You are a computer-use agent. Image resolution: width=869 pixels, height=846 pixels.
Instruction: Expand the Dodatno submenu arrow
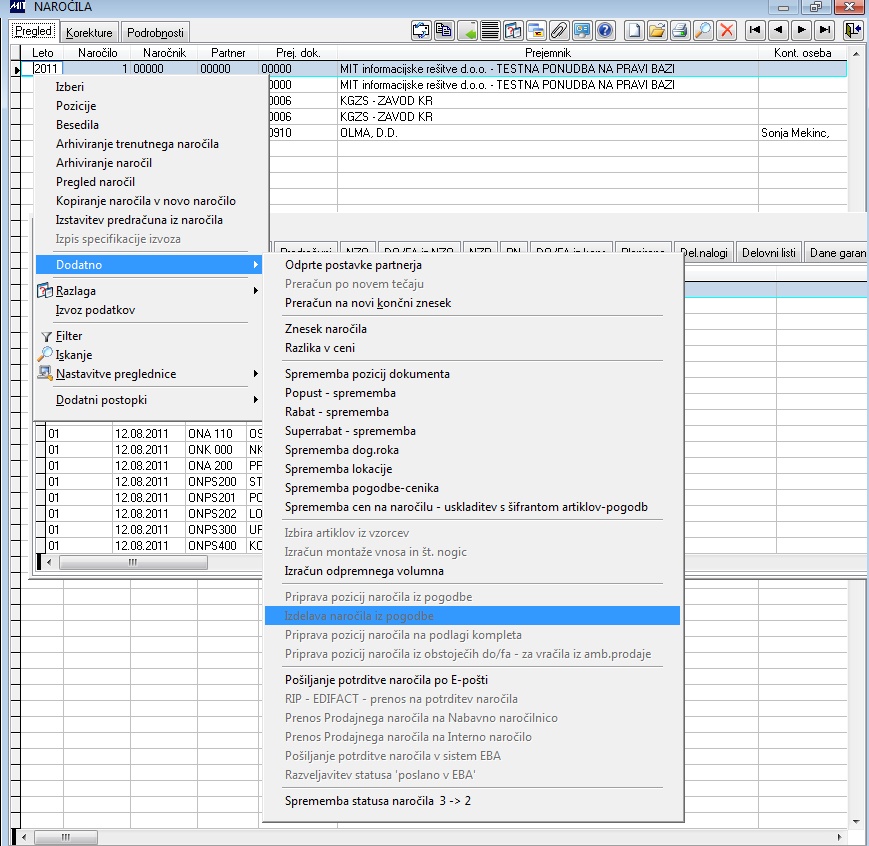coord(255,265)
